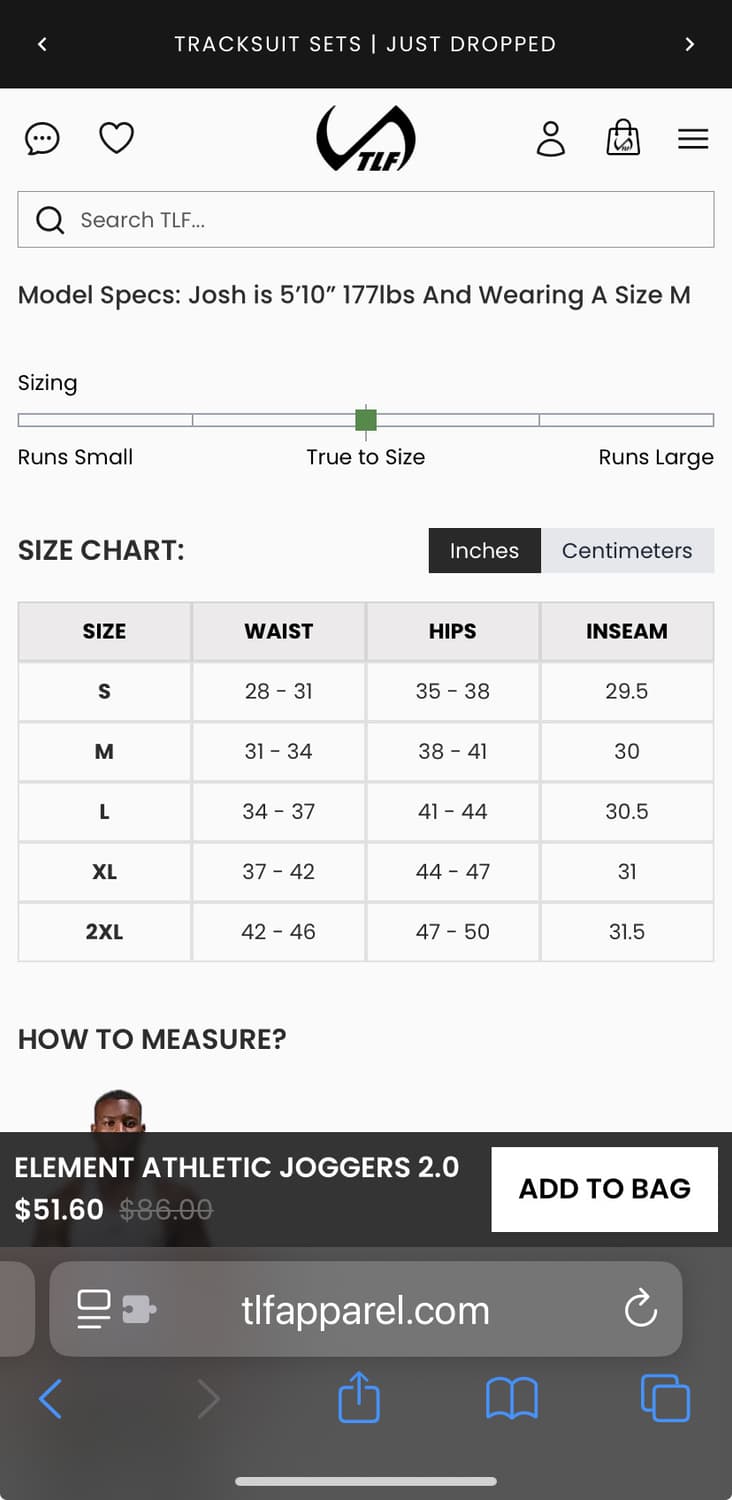Tap the search magnifier icon

[49, 220]
